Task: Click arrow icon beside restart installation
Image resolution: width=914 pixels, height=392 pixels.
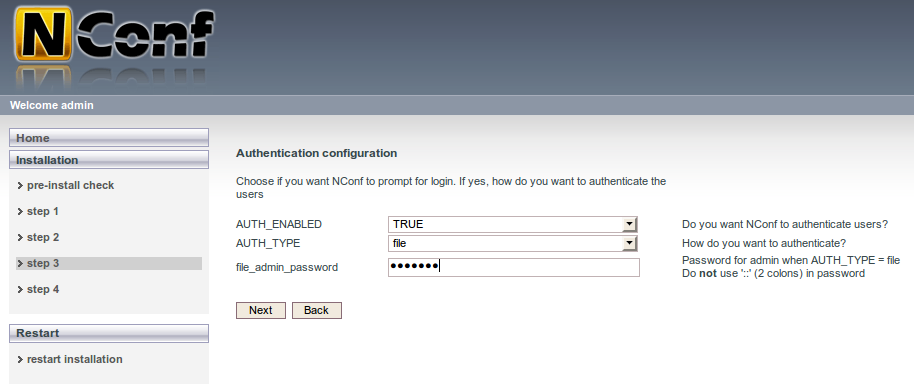Action: 20,359
